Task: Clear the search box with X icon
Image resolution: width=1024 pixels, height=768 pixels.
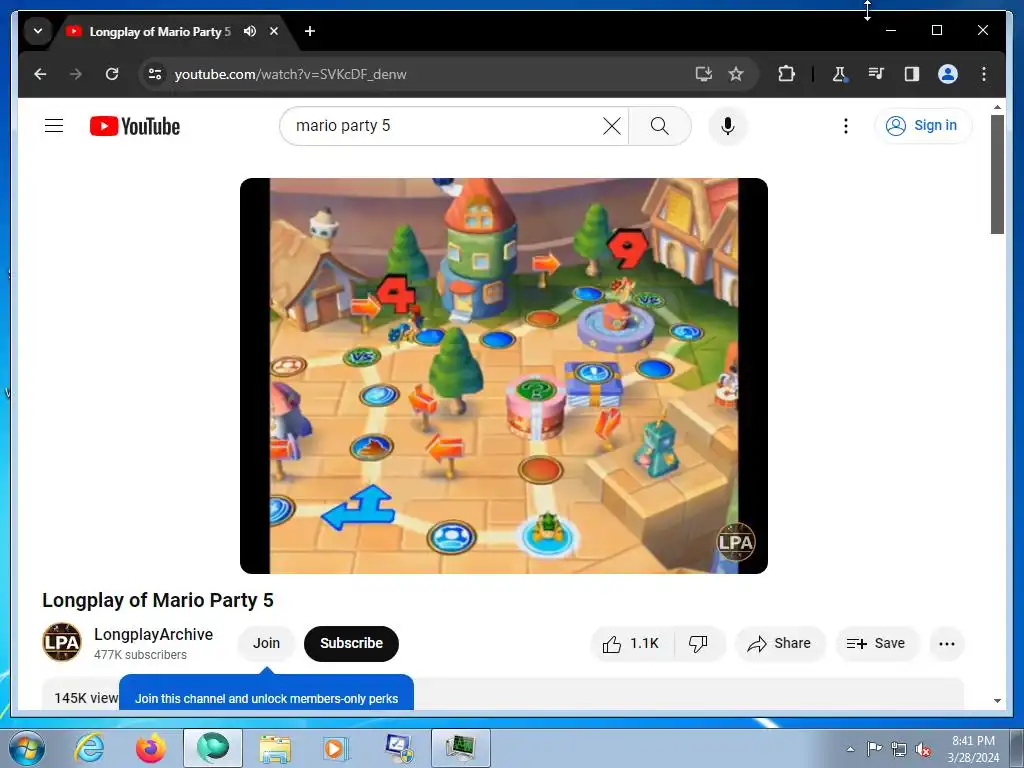Action: [x=612, y=125]
